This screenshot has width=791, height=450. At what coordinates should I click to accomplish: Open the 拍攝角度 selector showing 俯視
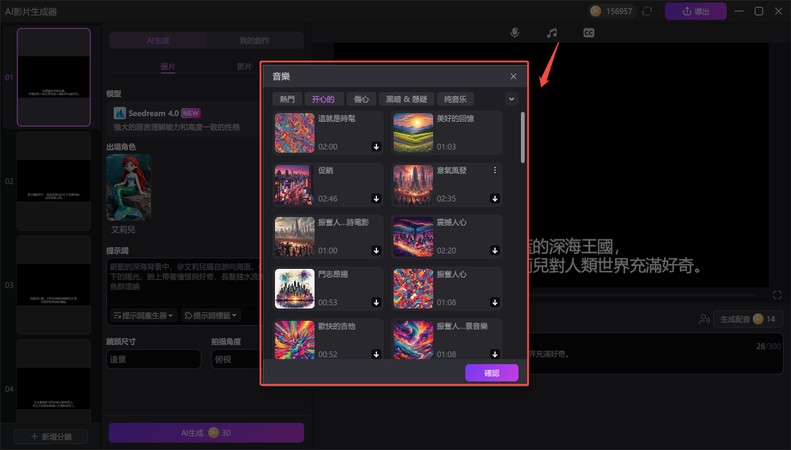pos(237,359)
